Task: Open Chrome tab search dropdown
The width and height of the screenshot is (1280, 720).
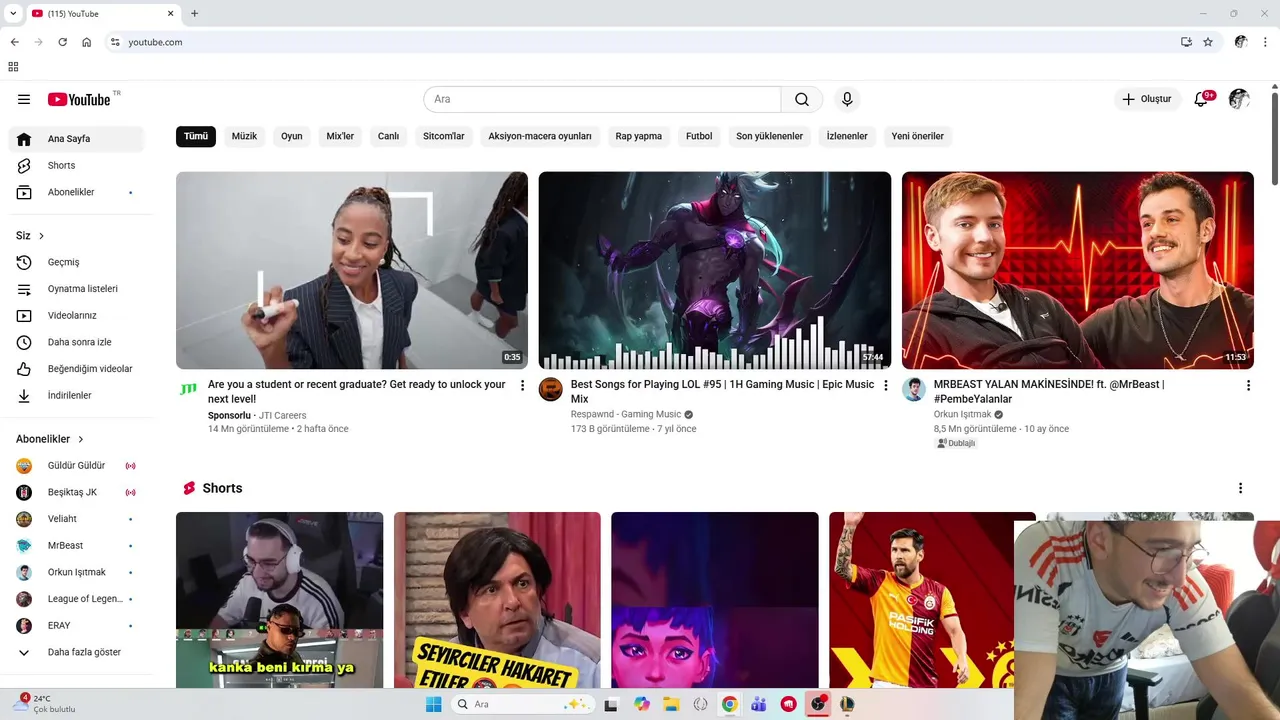Action: tap(13, 13)
